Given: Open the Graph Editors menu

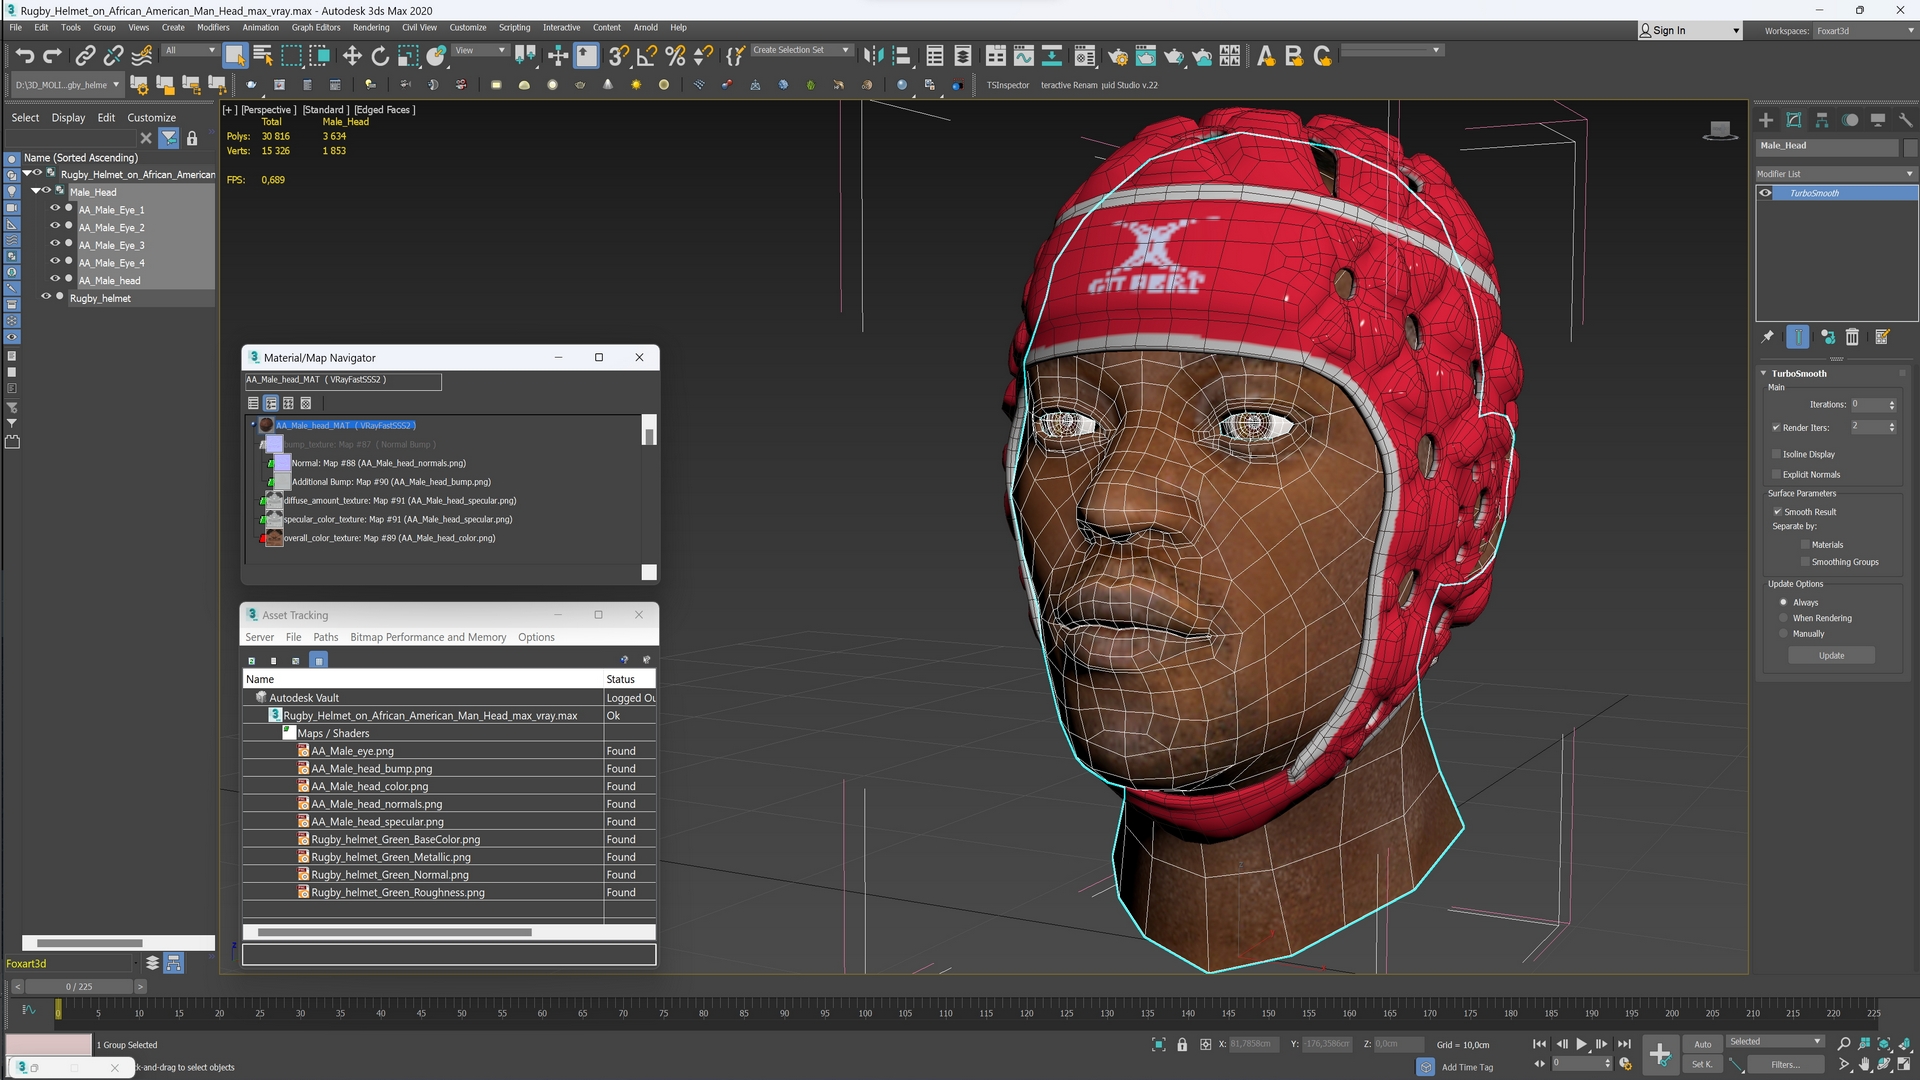Looking at the screenshot, I should (x=316, y=28).
